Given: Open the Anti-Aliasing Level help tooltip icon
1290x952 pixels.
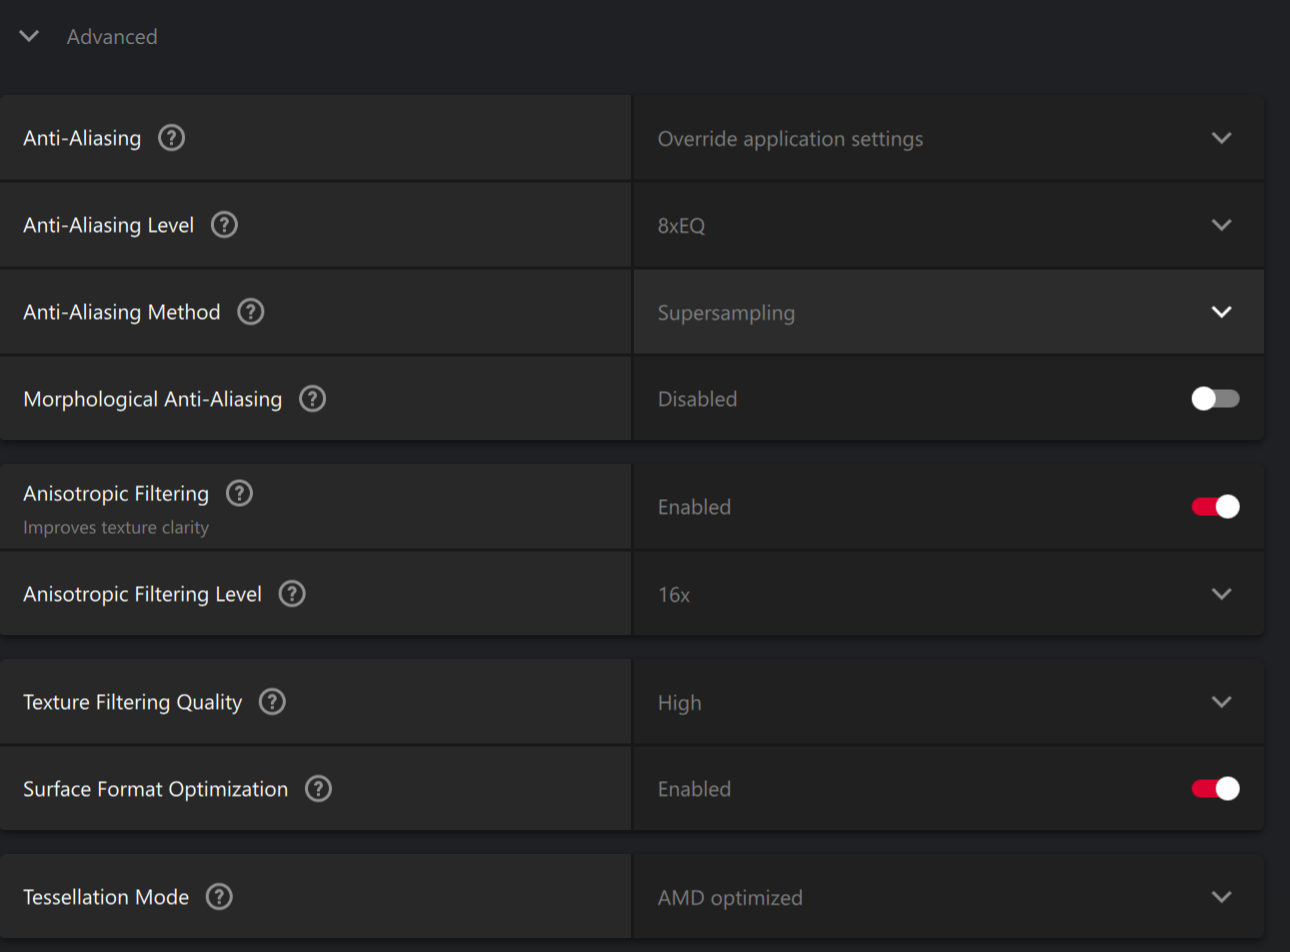Looking at the screenshot, I should (224, 225).
